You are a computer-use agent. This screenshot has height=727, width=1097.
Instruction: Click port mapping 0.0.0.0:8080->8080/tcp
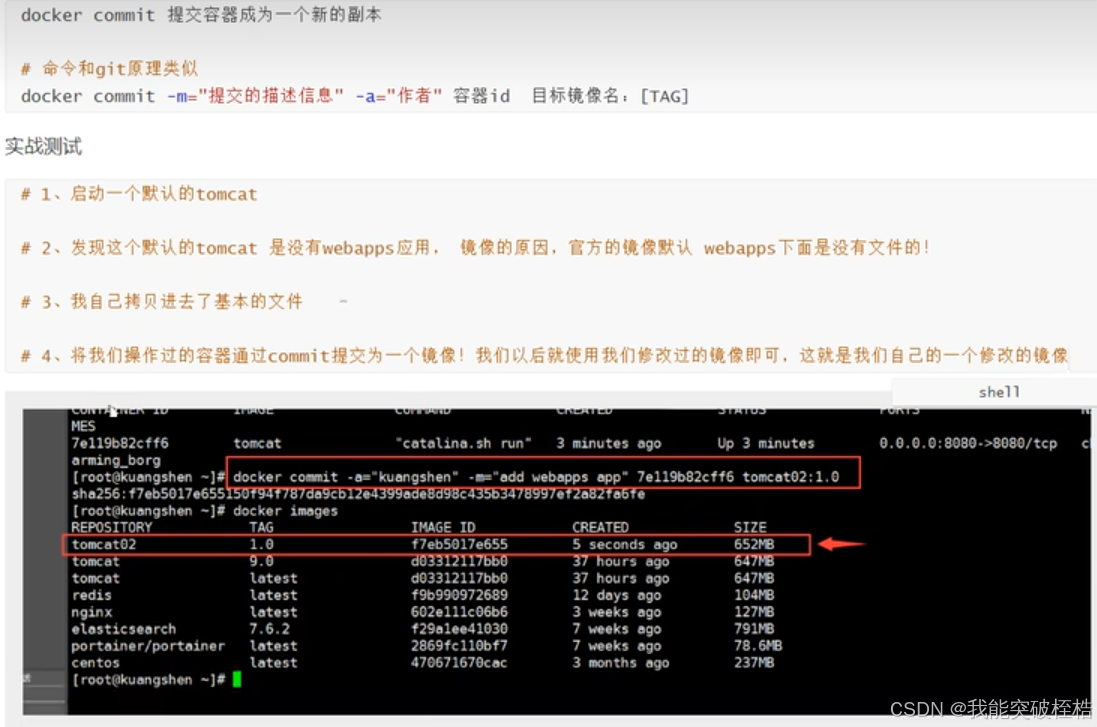click(968, 443)
